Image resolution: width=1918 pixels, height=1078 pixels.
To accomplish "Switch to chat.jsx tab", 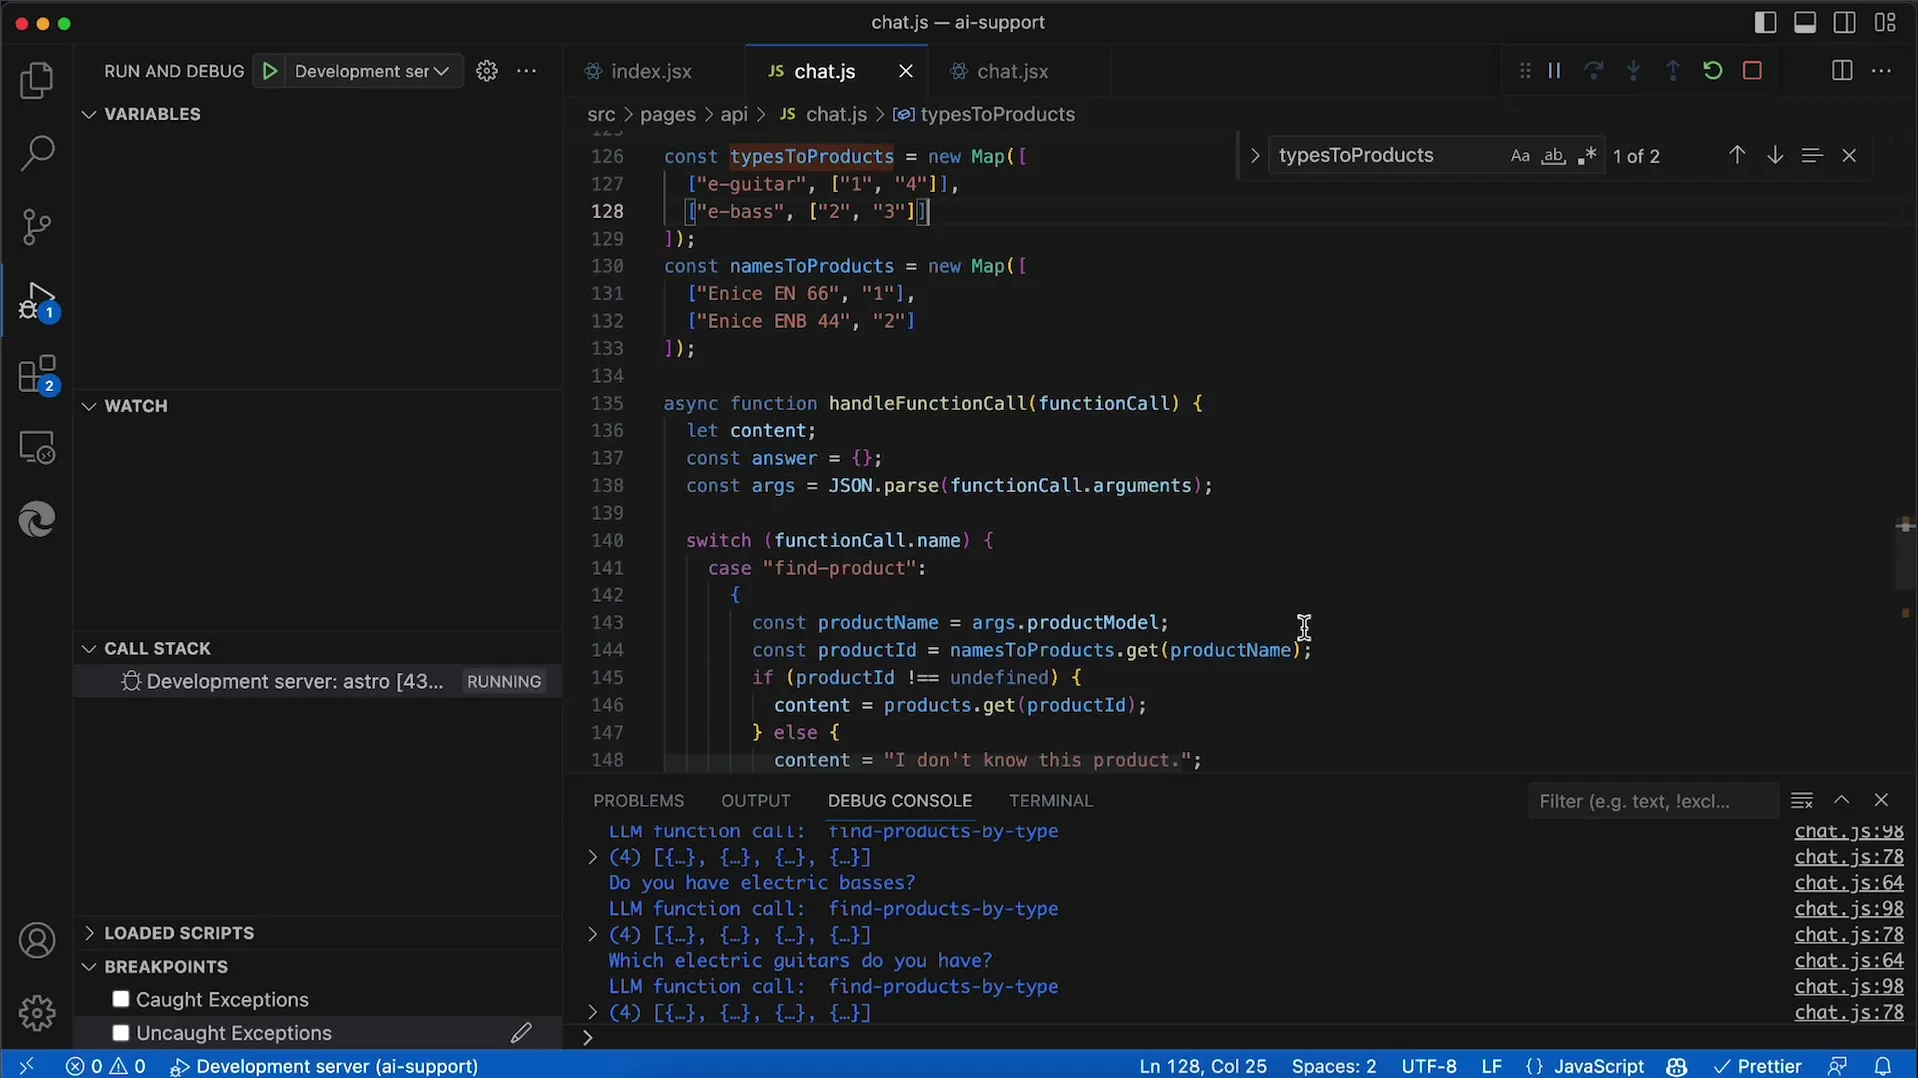I will click(1012, 71).
